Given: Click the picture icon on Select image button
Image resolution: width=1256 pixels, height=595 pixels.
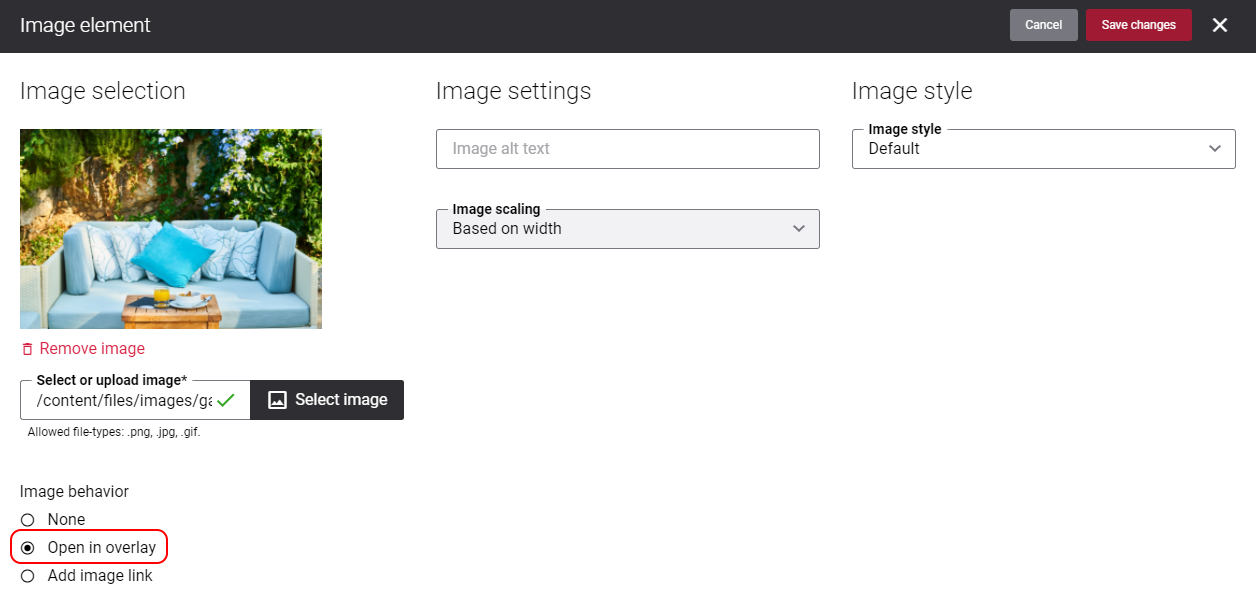Looking at the screenshot, I should [x=278, y=400].
